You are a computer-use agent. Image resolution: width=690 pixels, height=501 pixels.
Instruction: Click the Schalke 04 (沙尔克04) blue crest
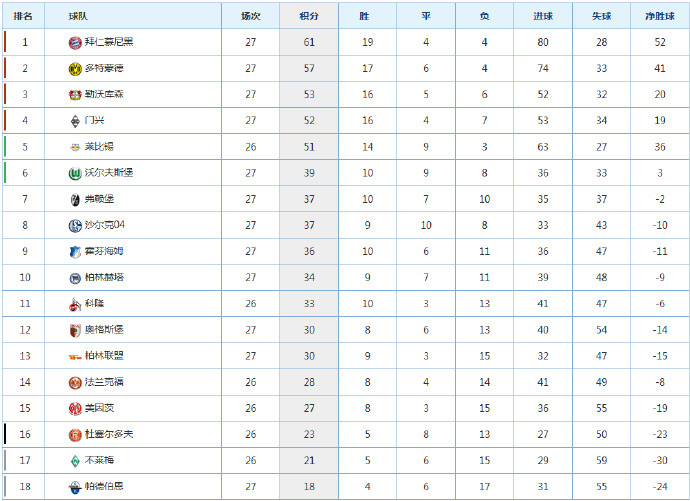pyautogui.click(x=75, y=225)
